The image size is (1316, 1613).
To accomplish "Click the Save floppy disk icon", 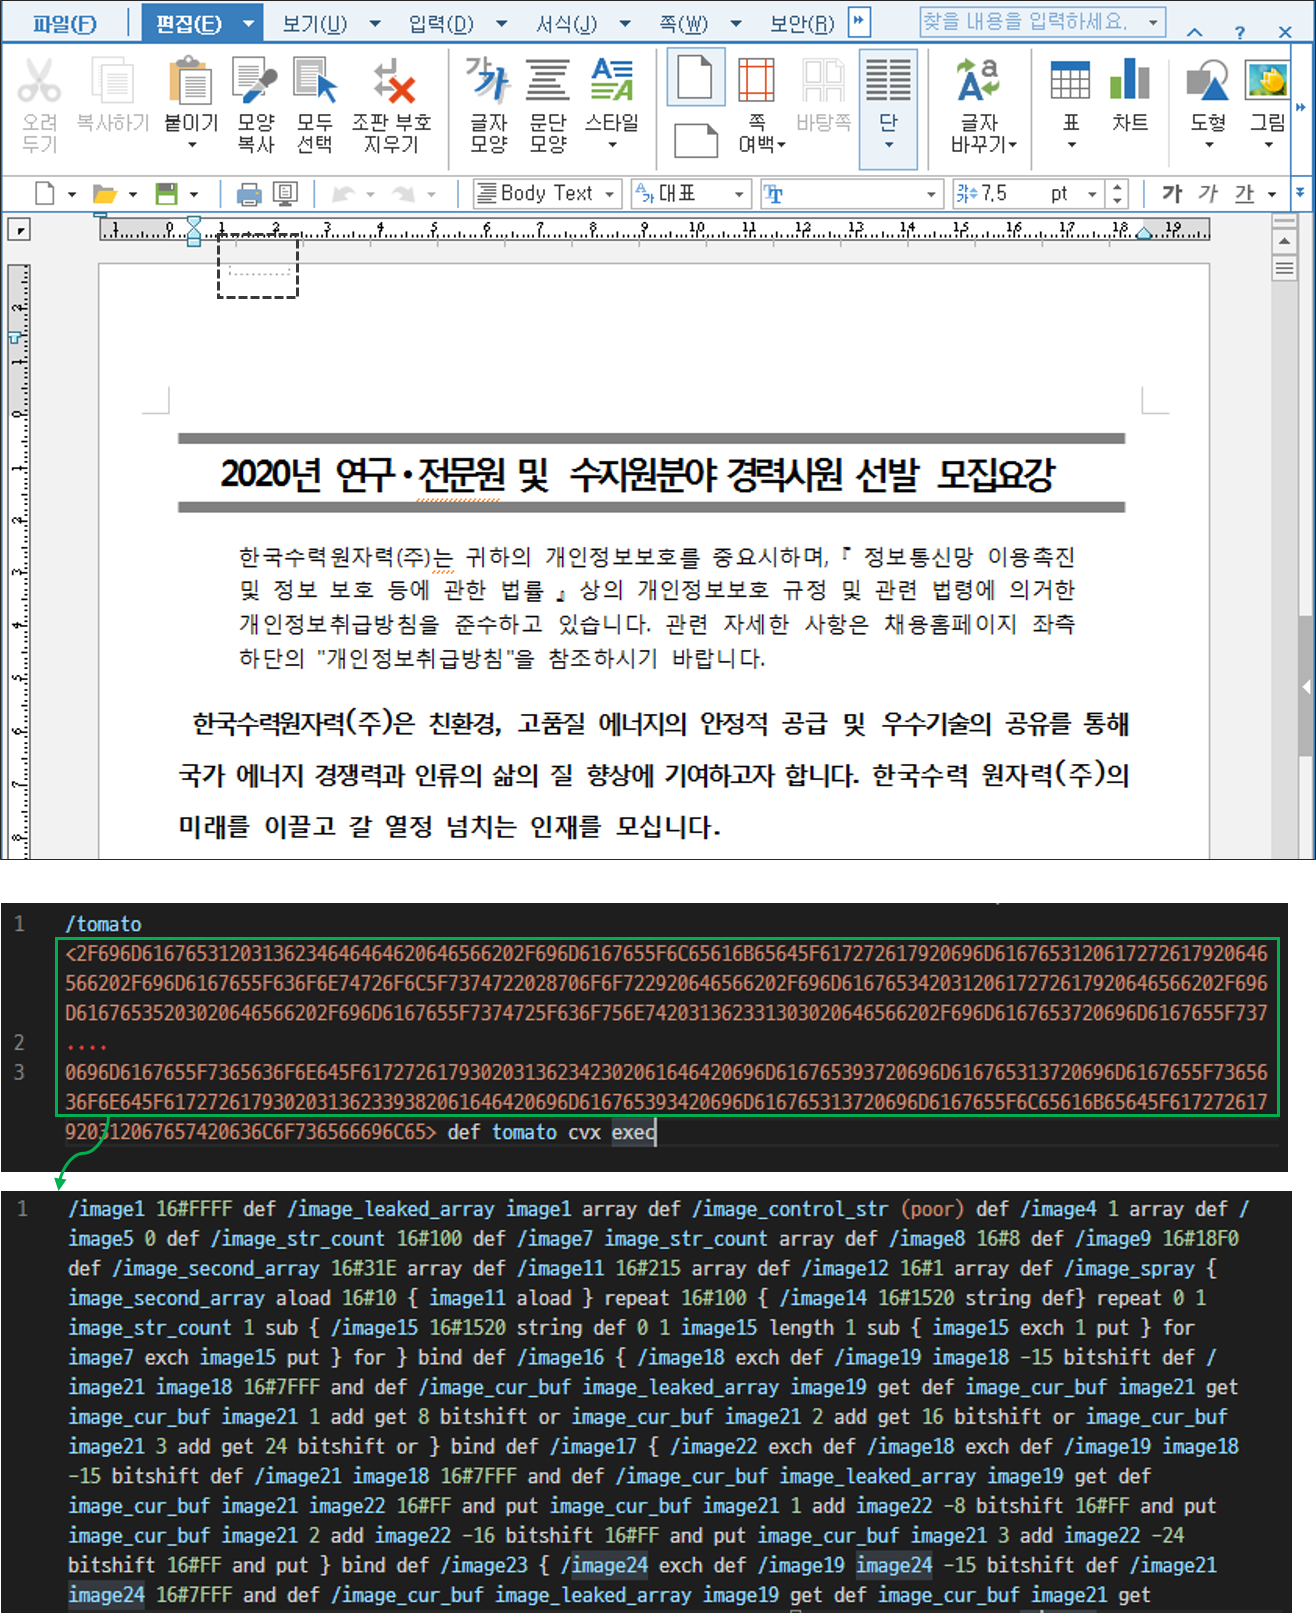I will (x=167, y=193).
